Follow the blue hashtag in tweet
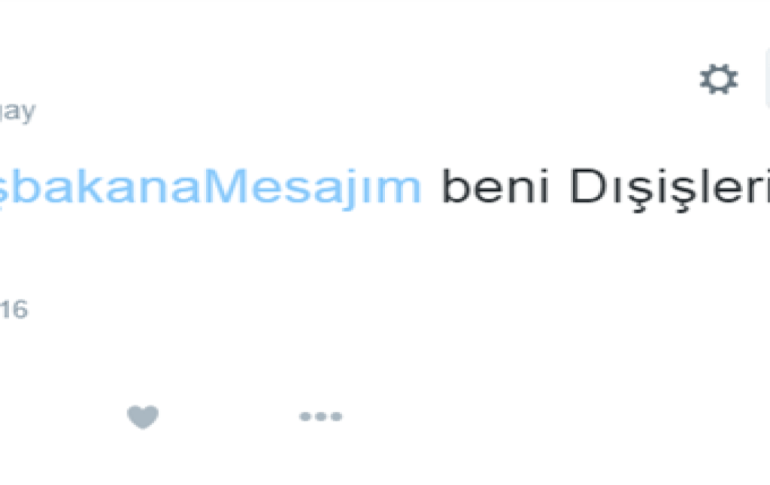Image resolution: width=770 pixels, height=485 pixels. click(x=211, y=187)
